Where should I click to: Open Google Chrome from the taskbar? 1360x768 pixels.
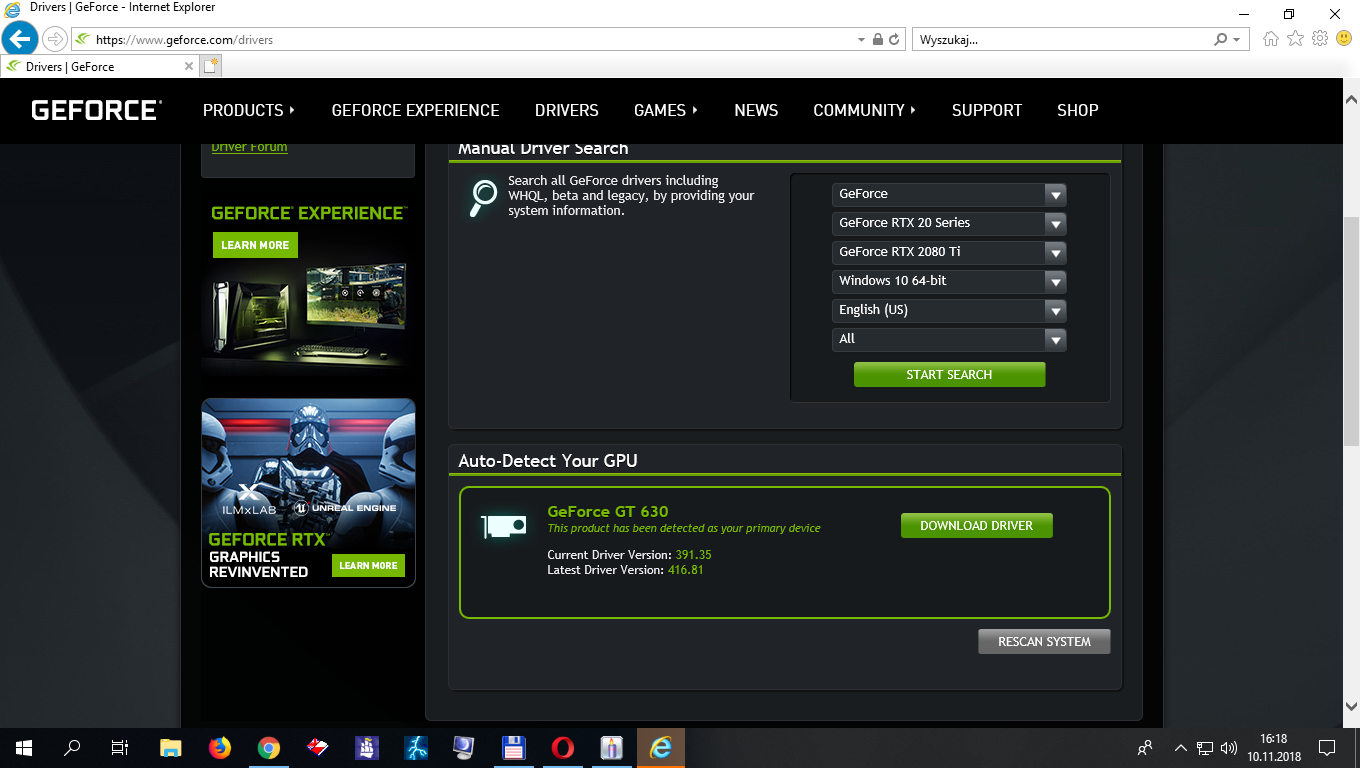pos(269,748)
